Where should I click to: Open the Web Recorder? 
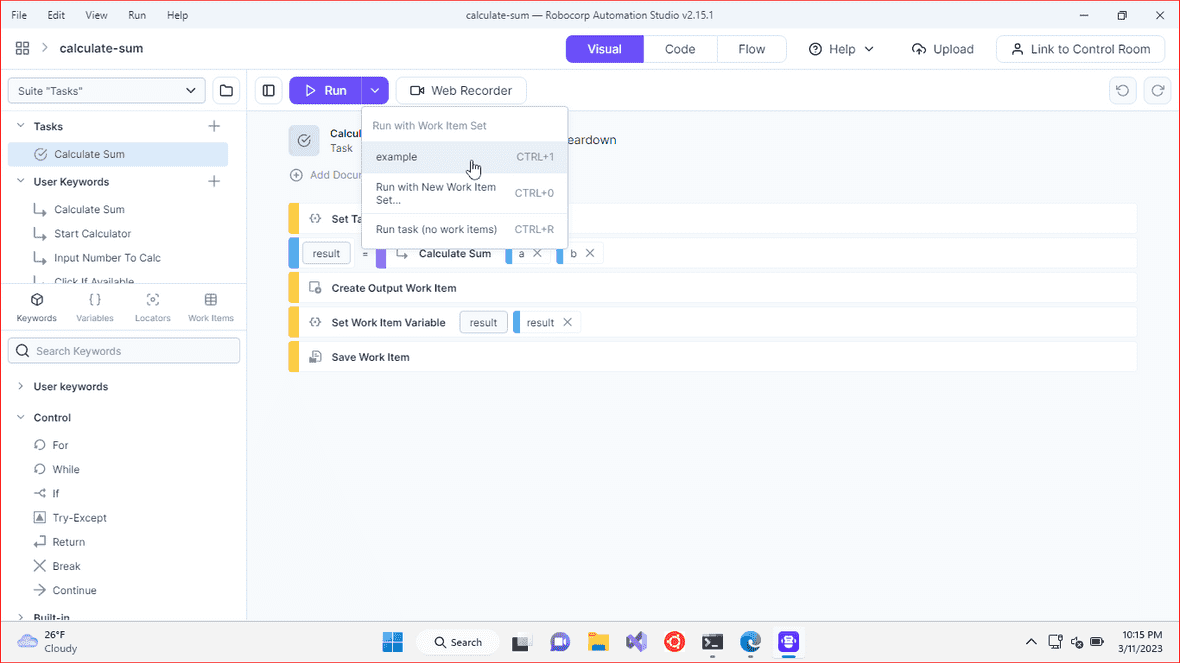click(461, 90)
